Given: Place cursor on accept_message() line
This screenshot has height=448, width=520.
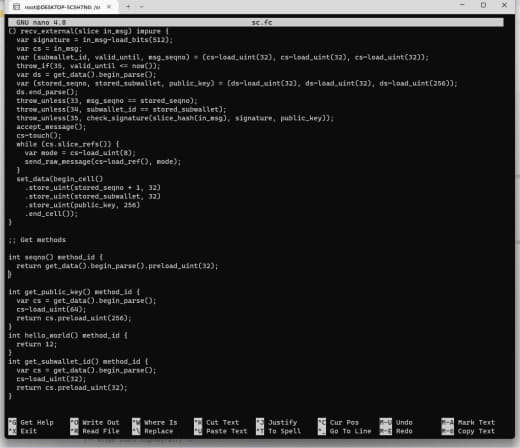Looking at the screenshot, I should pos(51,127).
